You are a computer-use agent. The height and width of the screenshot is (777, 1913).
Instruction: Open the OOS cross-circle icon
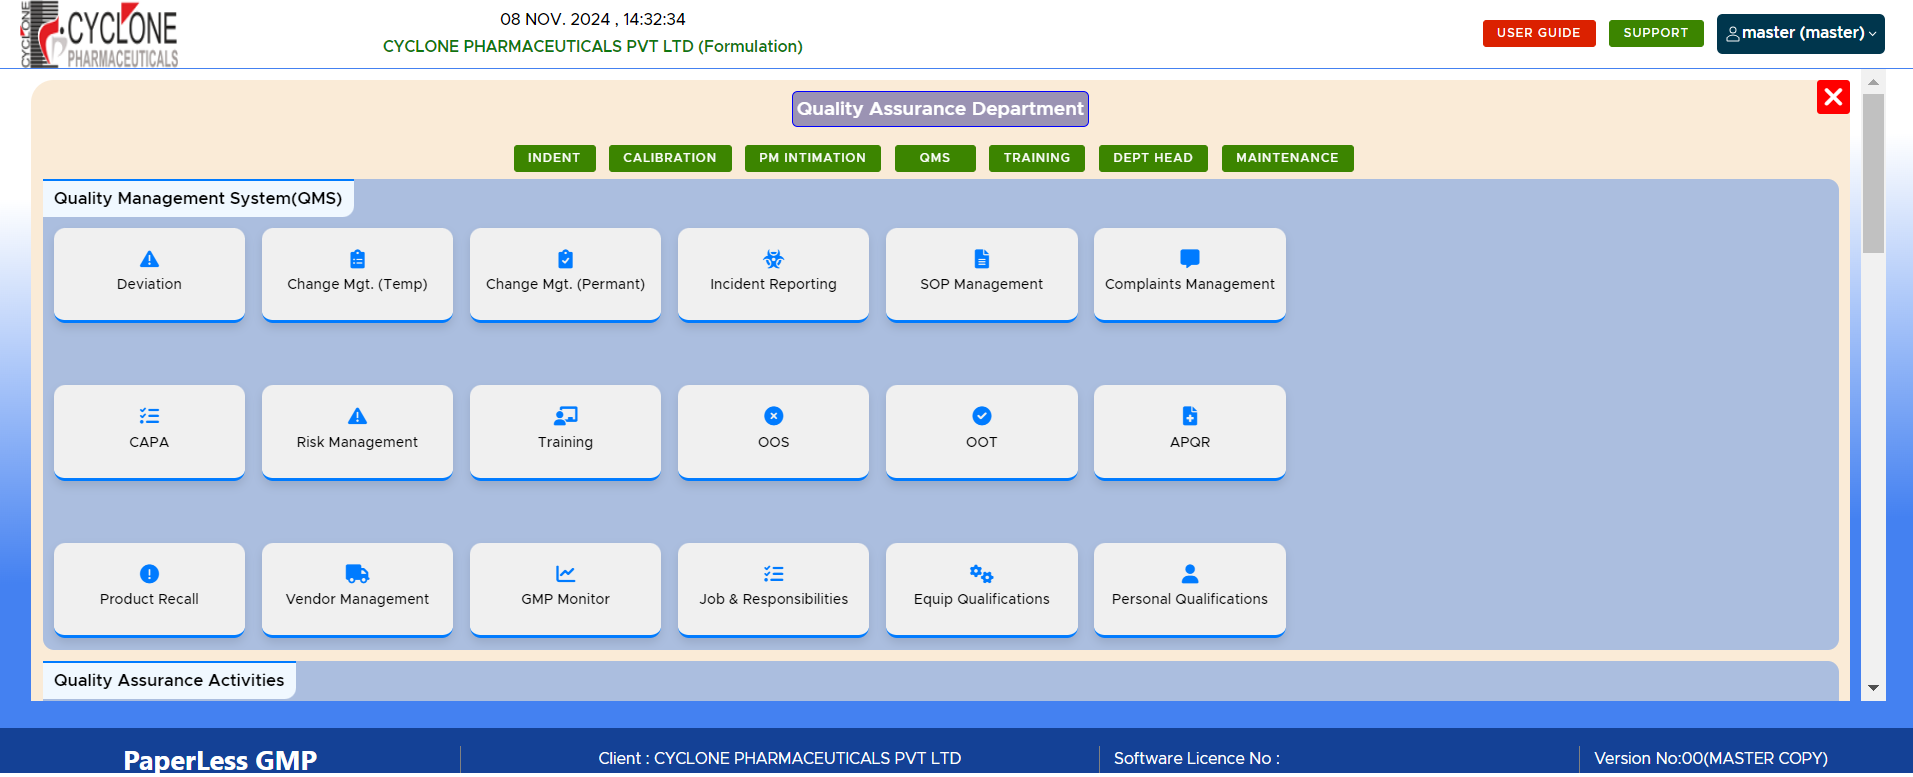[x=773, y=416]
